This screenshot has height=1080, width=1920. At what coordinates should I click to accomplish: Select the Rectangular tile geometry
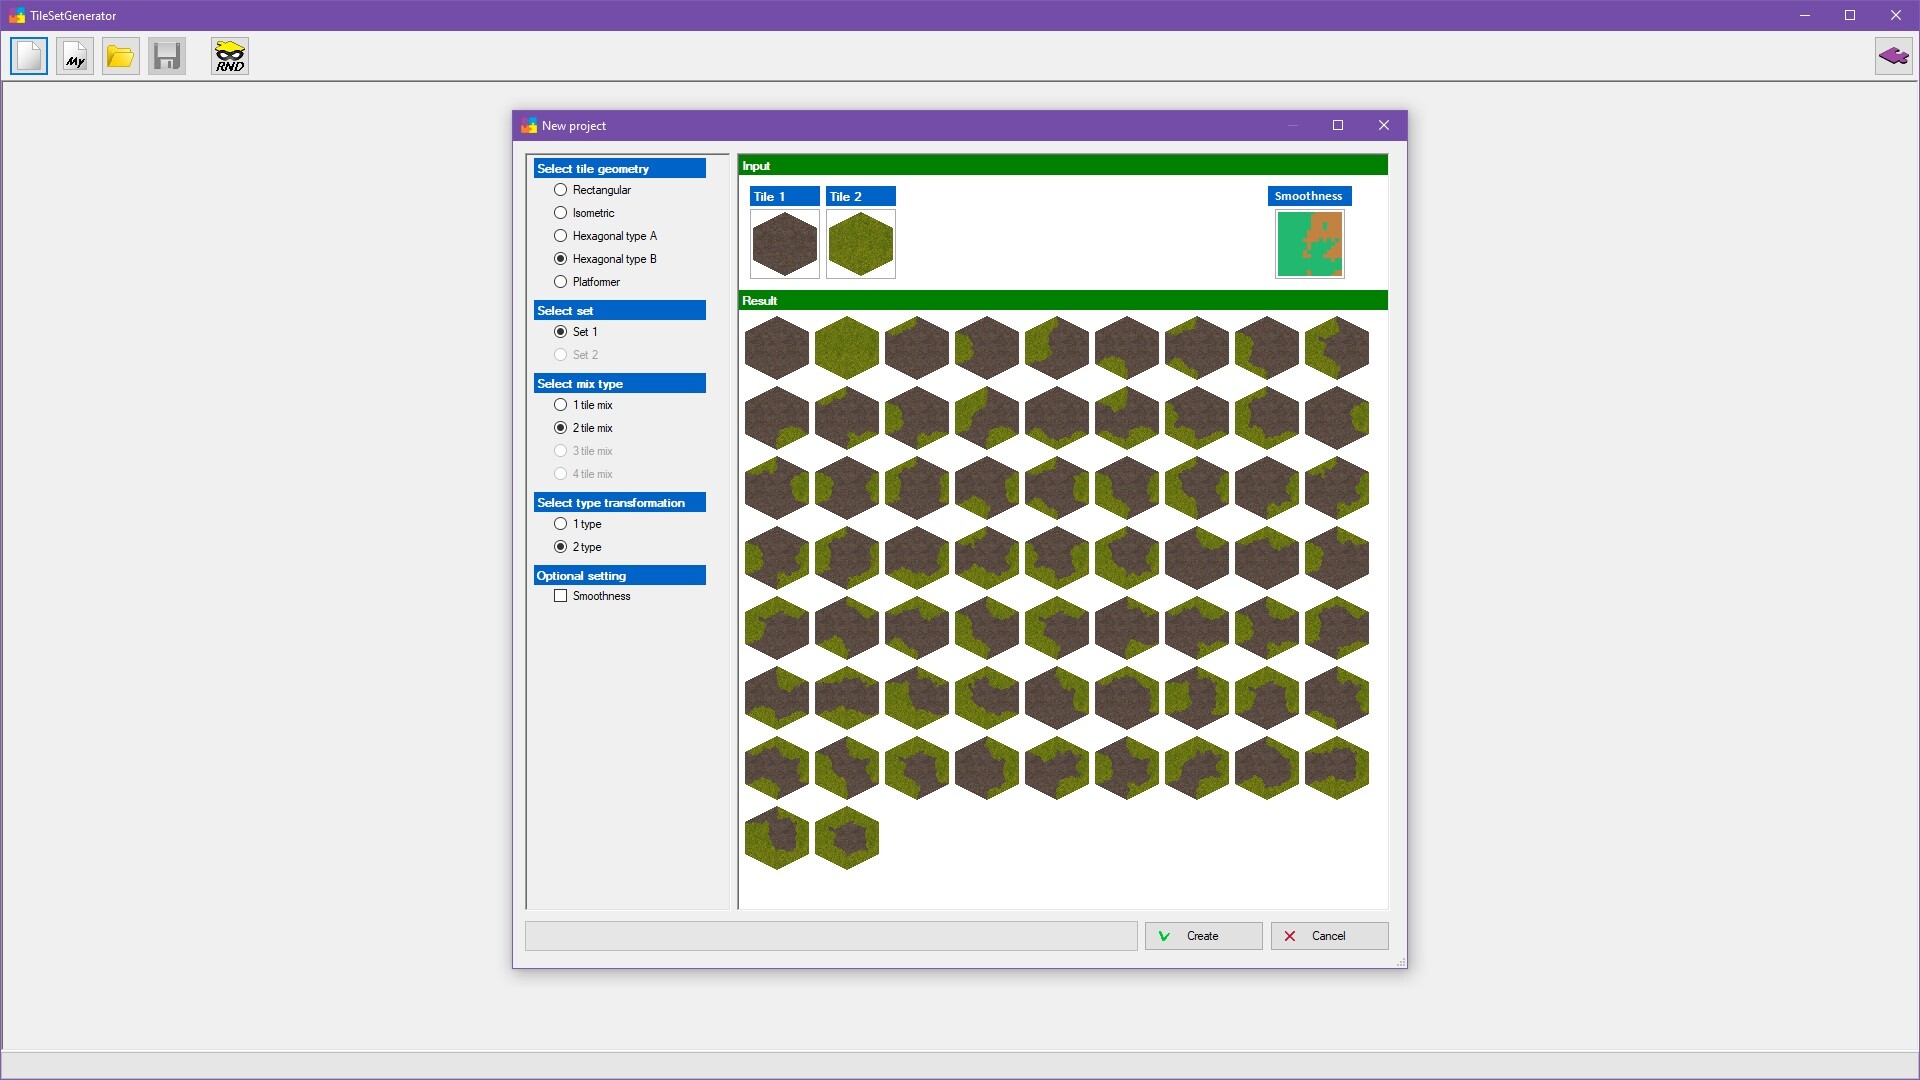560,189
